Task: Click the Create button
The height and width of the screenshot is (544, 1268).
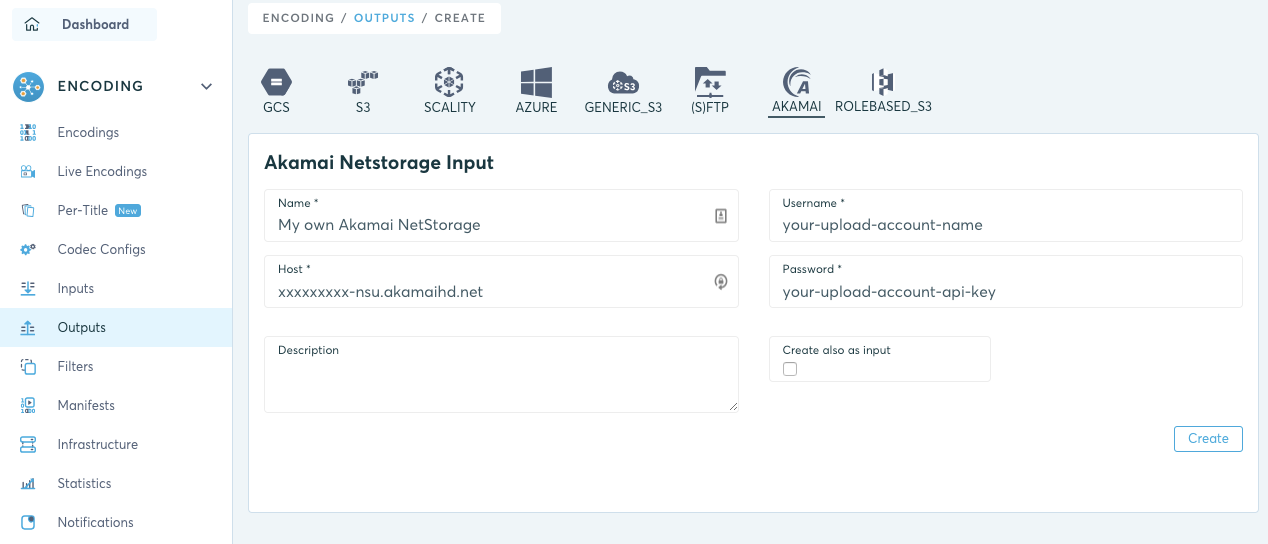Action: click(1208, 439)
